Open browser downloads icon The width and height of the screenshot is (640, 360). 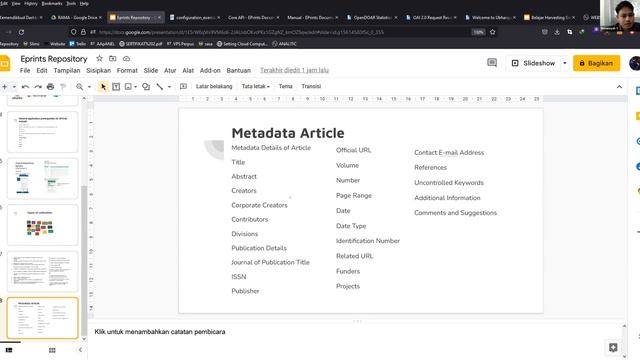click(x=557, y=32)
